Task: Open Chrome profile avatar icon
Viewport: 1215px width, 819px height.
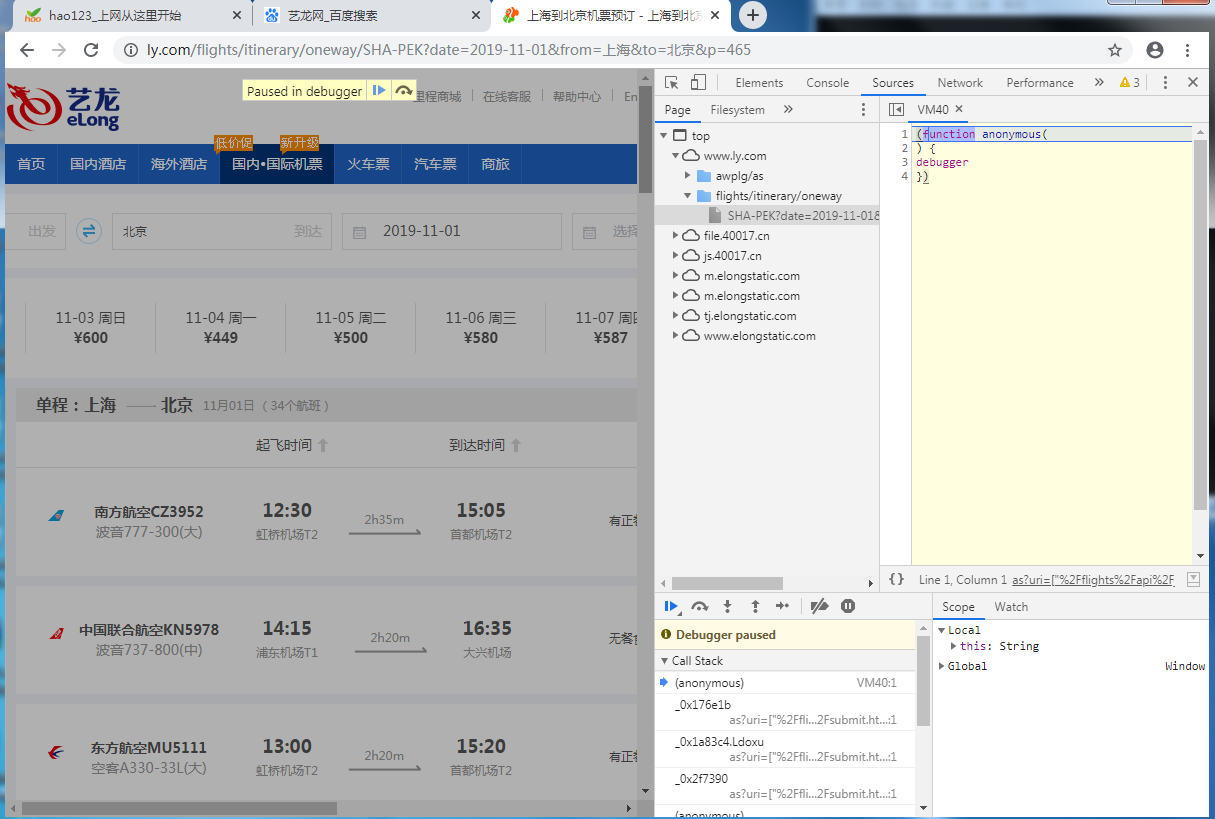Action: 1155,50
